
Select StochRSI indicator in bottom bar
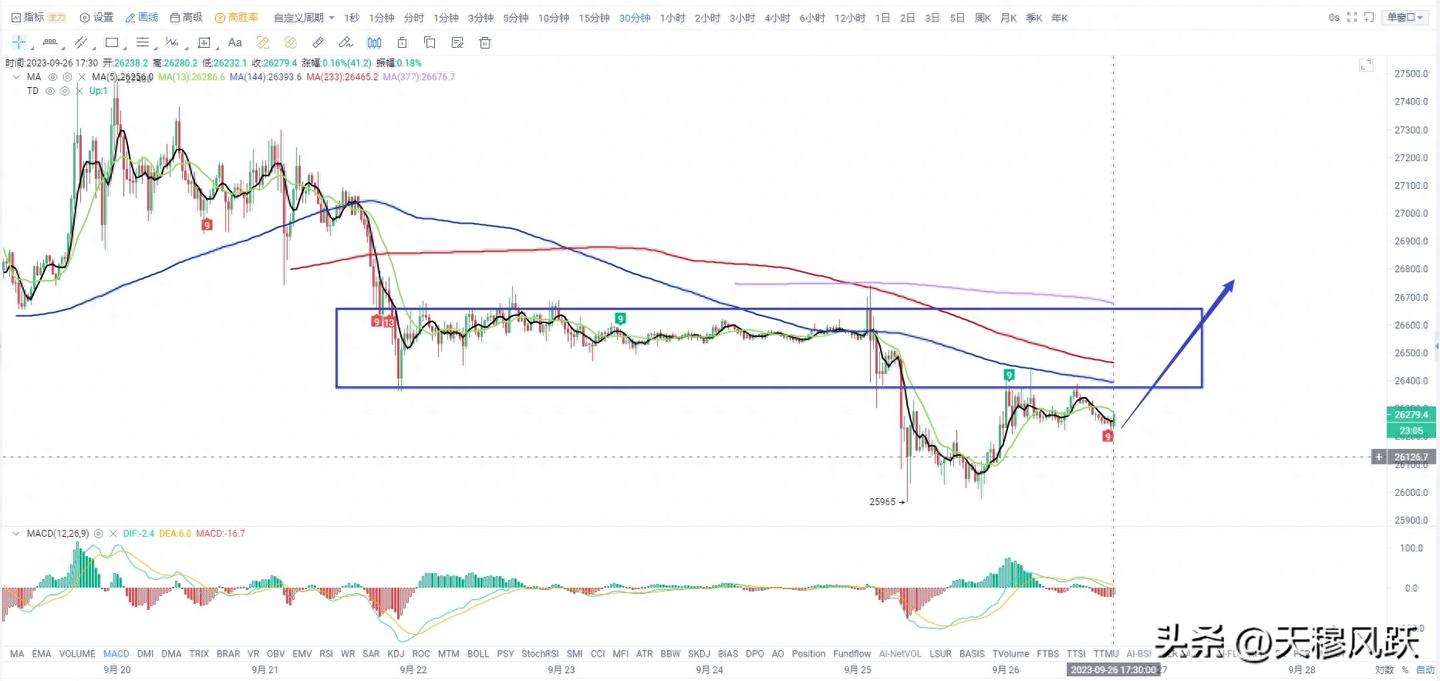point(540,654)
